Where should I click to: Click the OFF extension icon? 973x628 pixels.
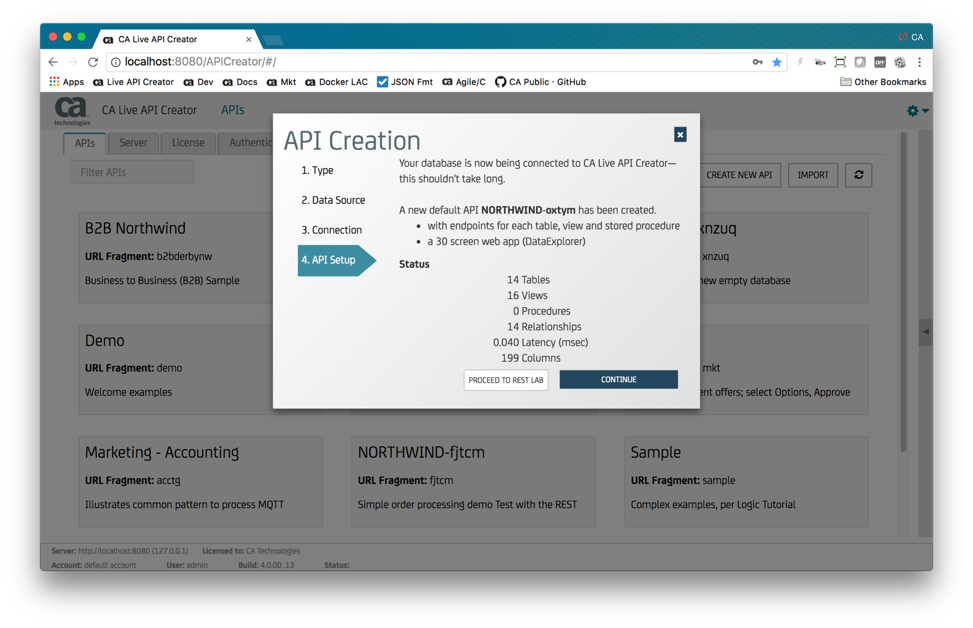(880, 62)
